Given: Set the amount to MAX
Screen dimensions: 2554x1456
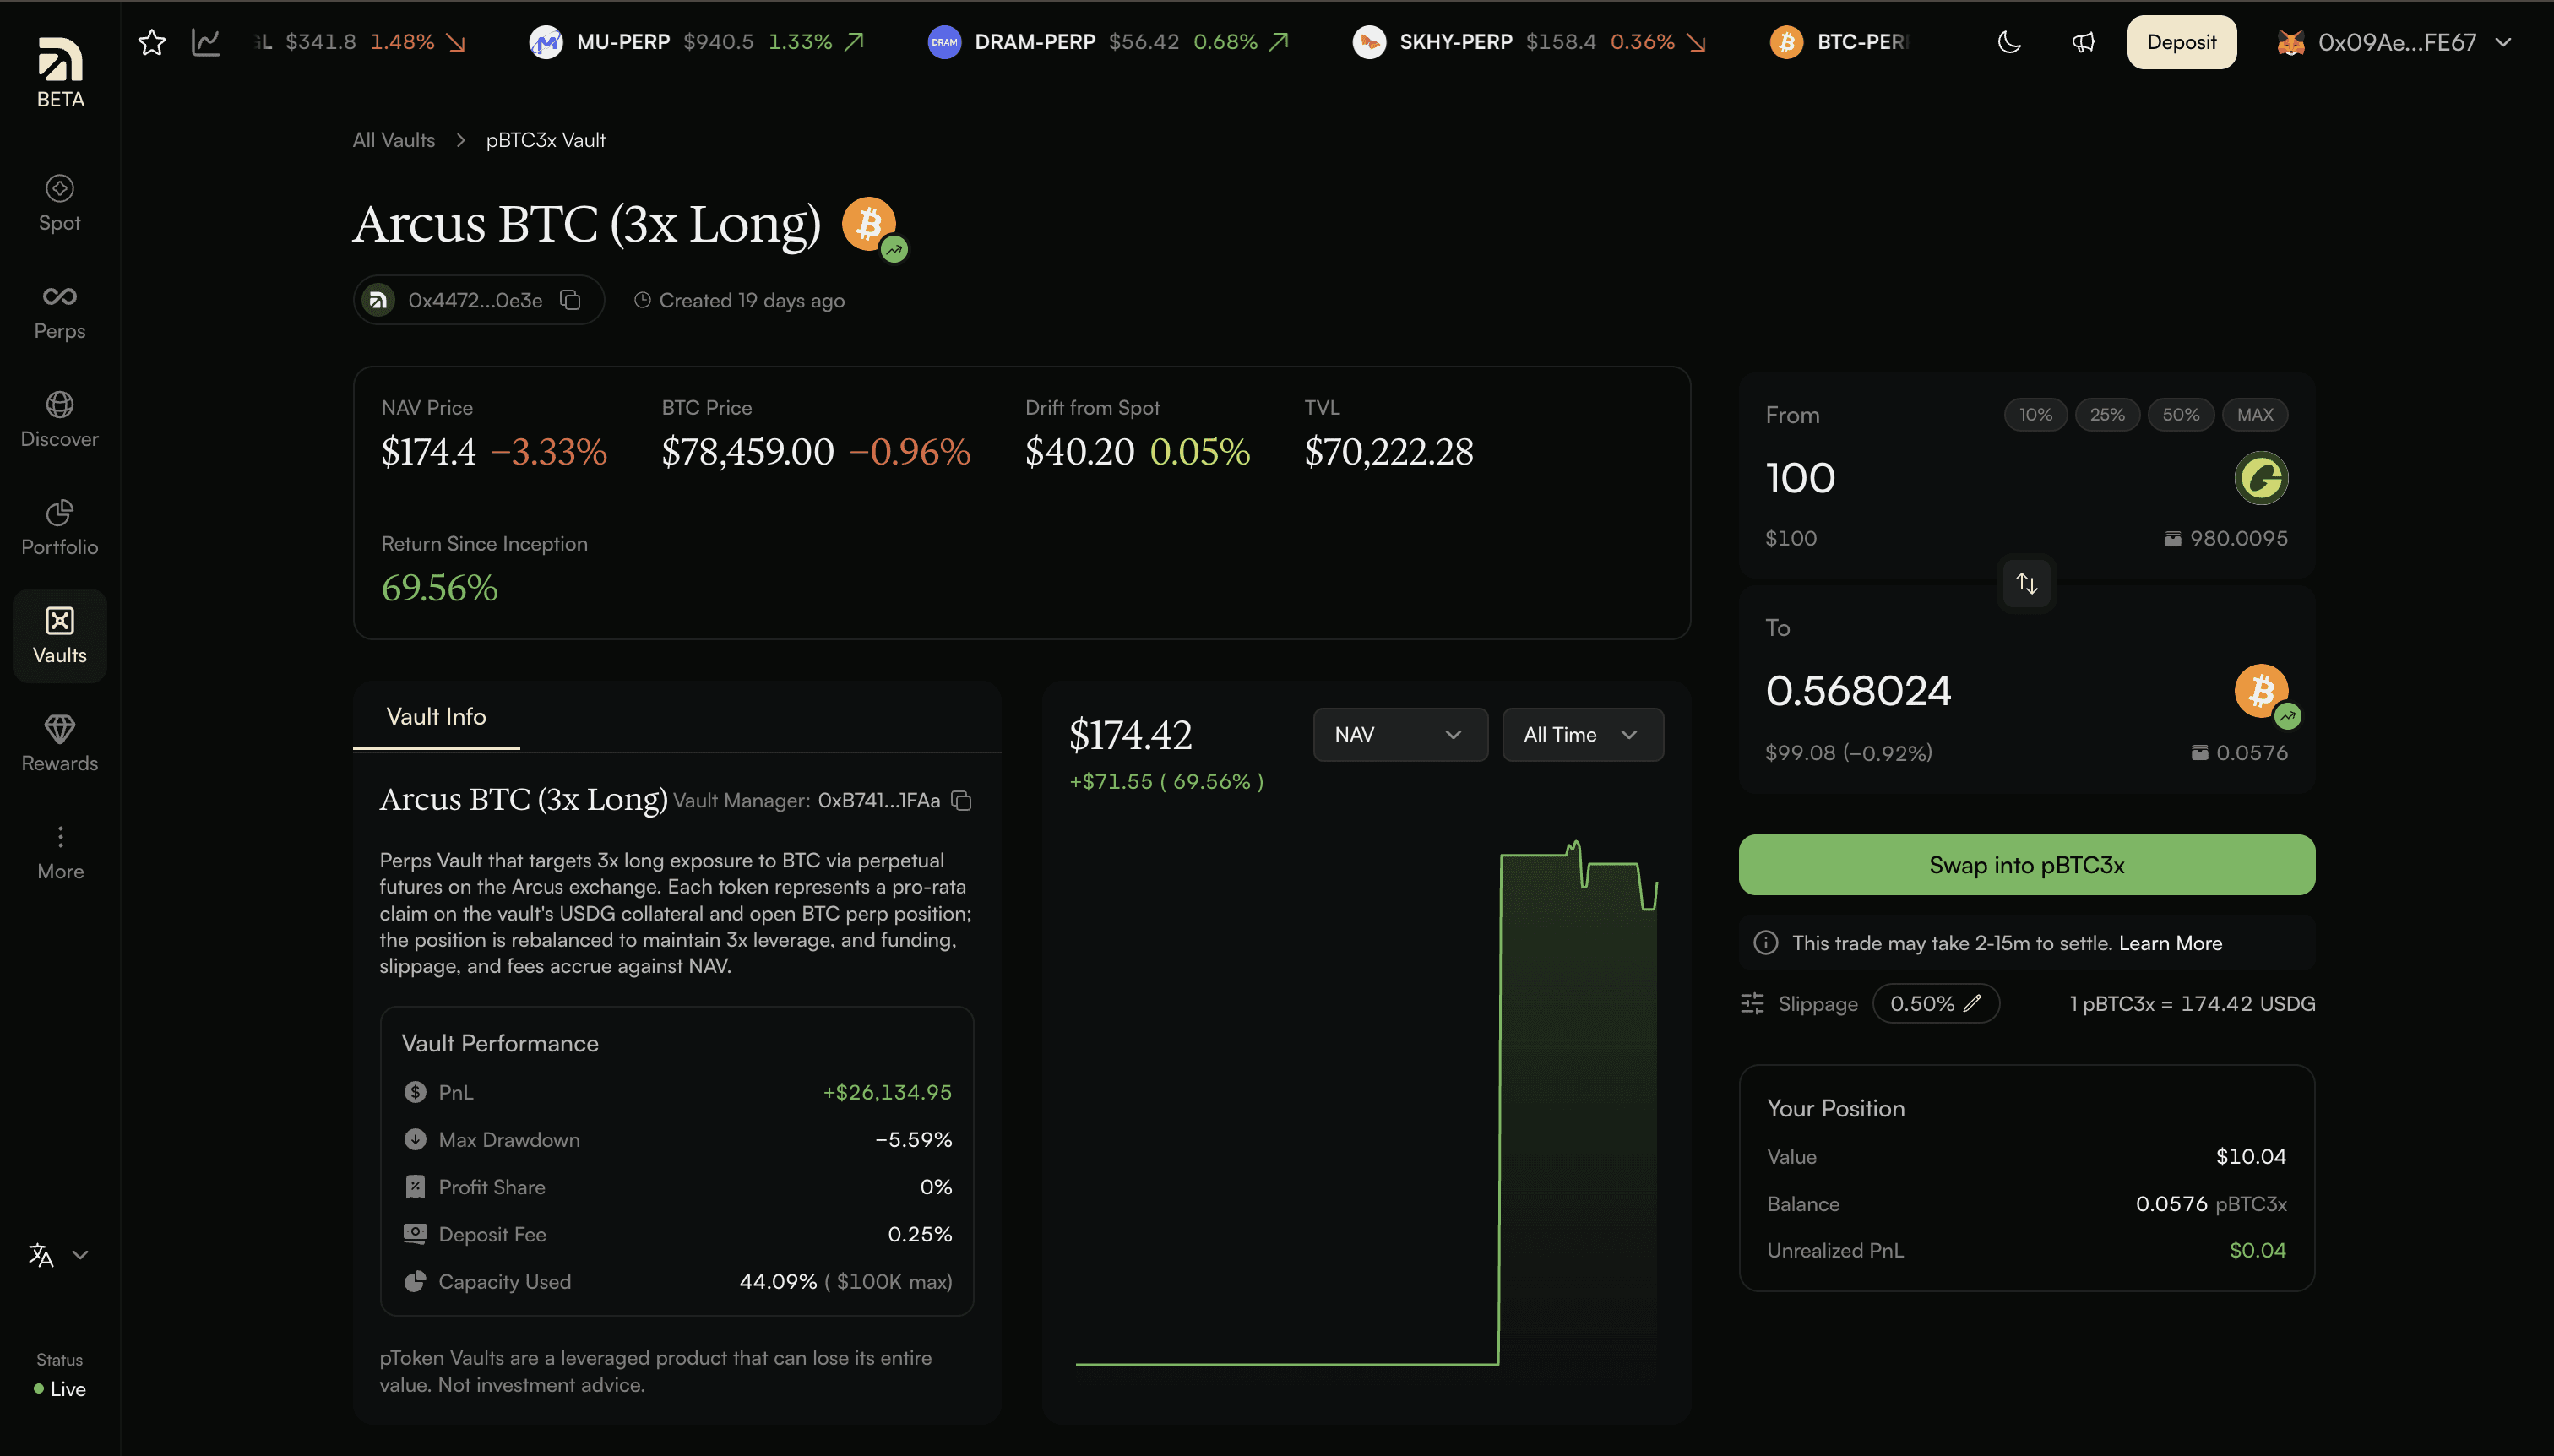Looking at the screenshot, I should (x=2255, y=414).
